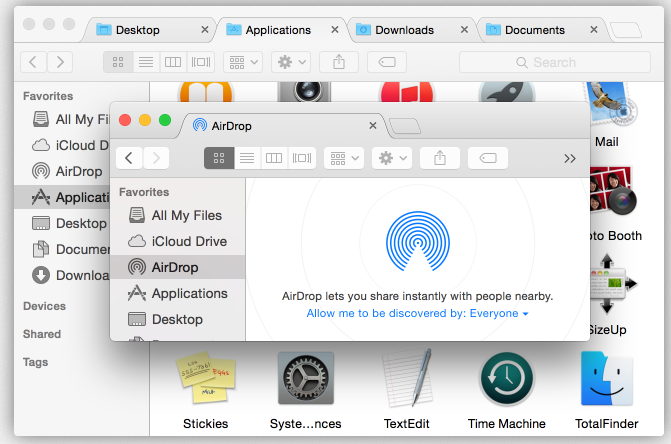Click the Search field

555,62
